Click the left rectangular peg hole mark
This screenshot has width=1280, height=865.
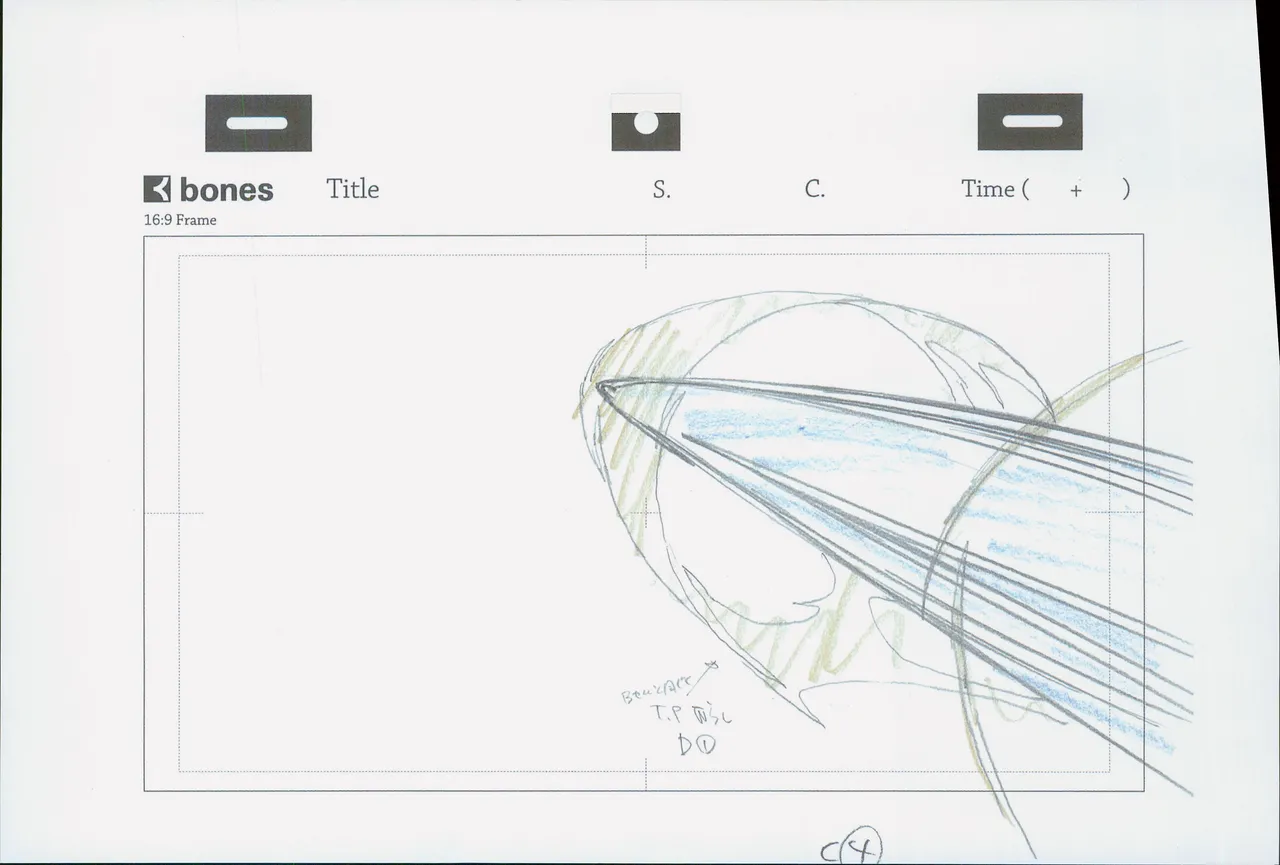(258, 123)
